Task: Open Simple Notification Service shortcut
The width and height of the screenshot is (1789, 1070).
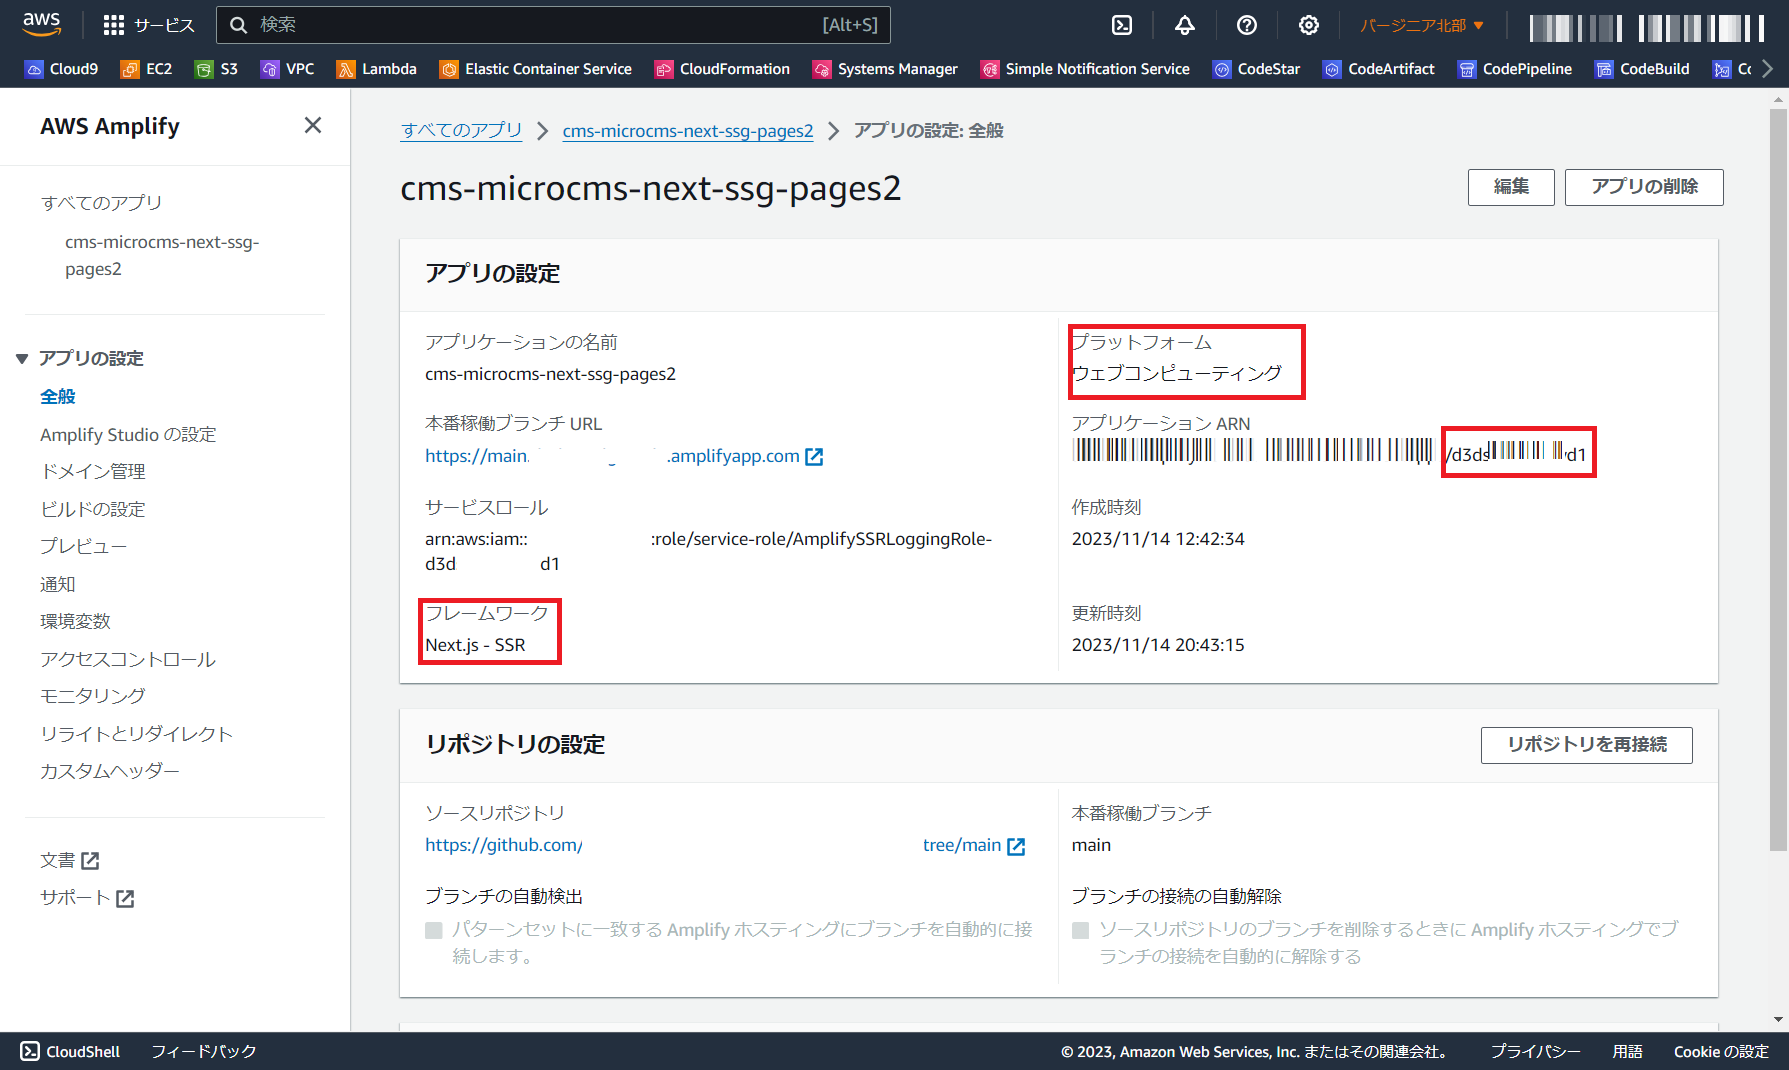Action: [x=1085, y=69]
